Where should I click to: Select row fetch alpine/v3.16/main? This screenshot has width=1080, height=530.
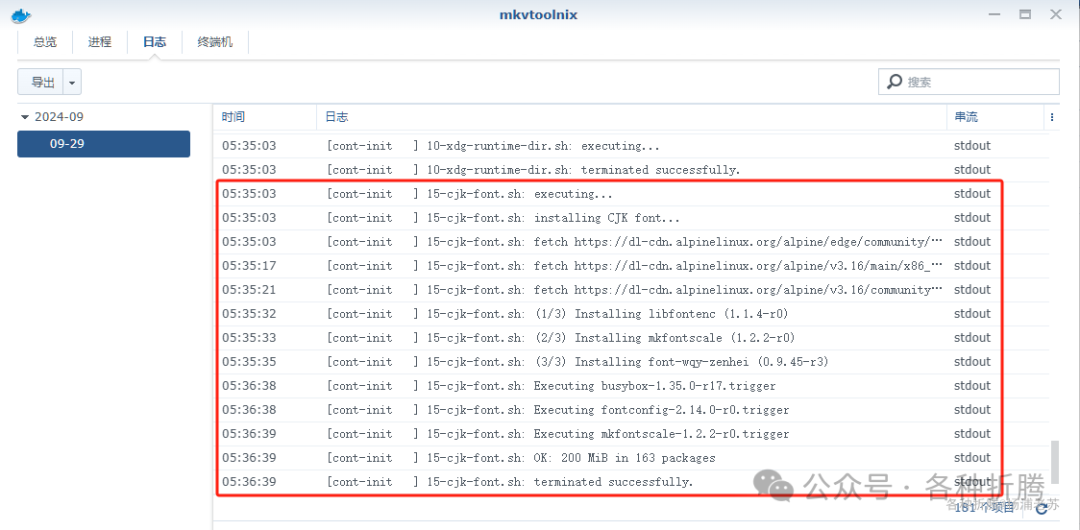[631, 266]
